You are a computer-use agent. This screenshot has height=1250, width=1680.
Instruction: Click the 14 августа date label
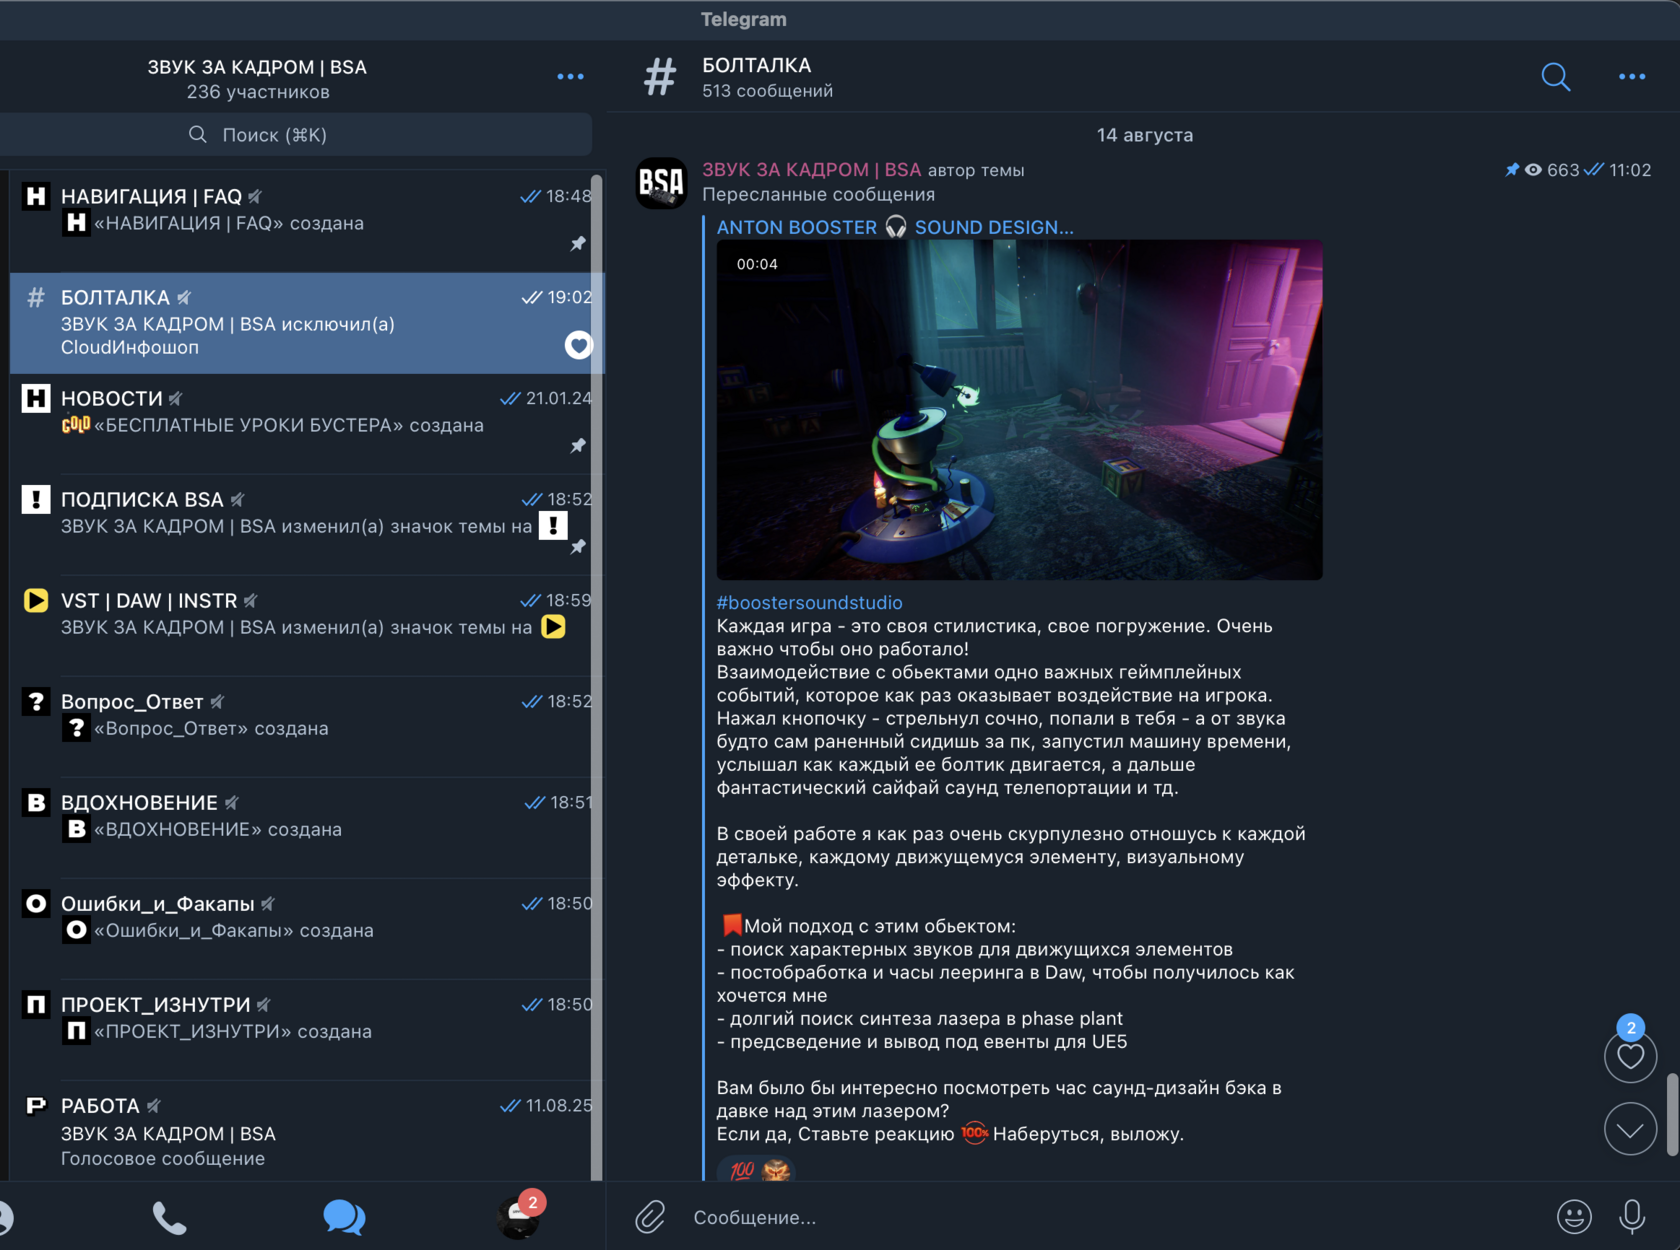coord(1144,135)
